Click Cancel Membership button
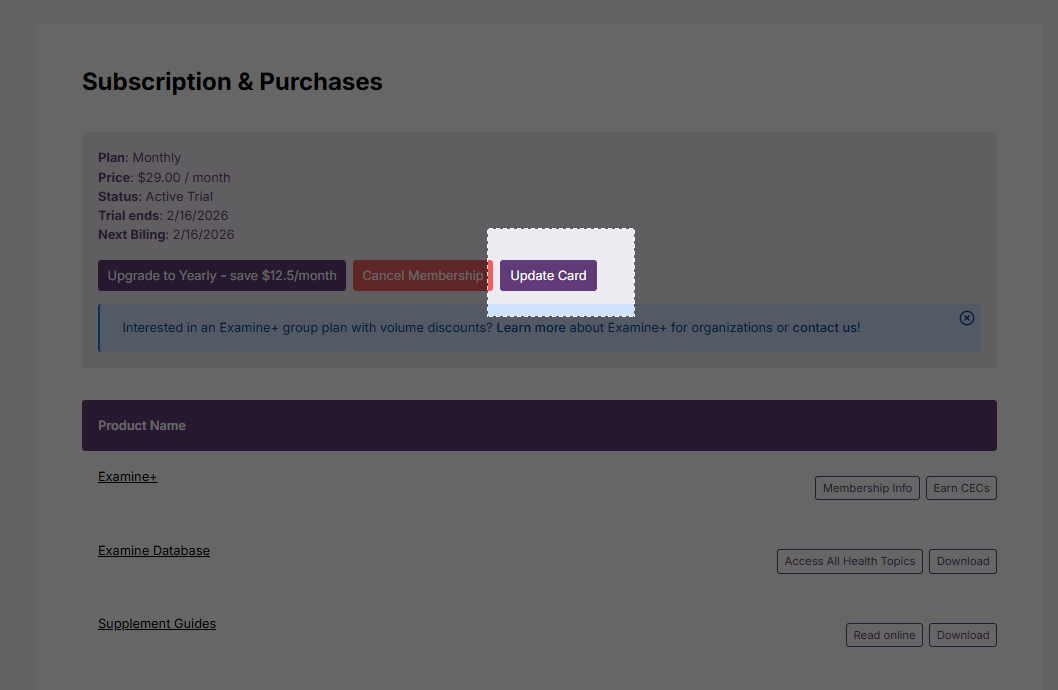The image size is (1058, 690). 422,275
